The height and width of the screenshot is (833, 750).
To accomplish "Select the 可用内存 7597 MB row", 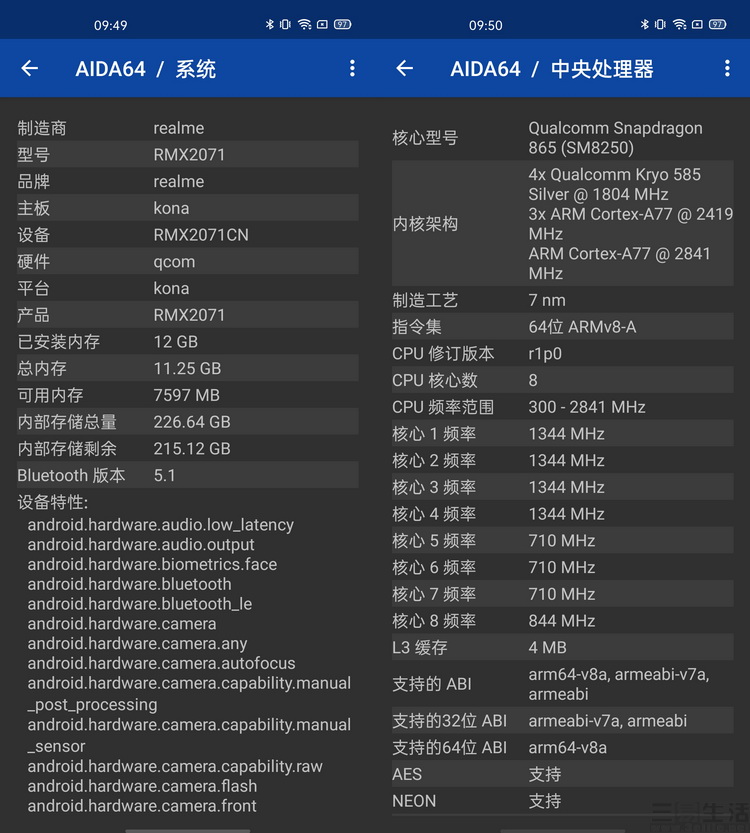I will coord(188,395).
